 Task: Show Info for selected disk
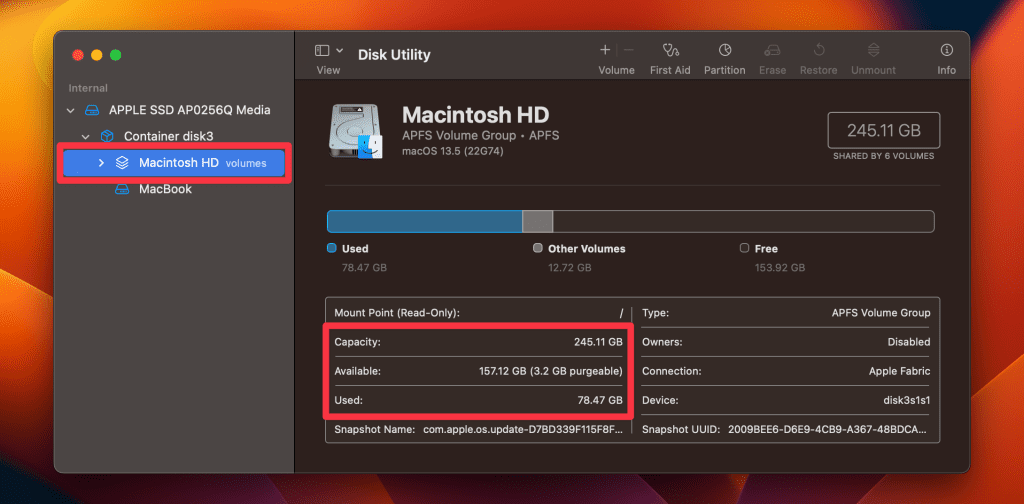946,50
